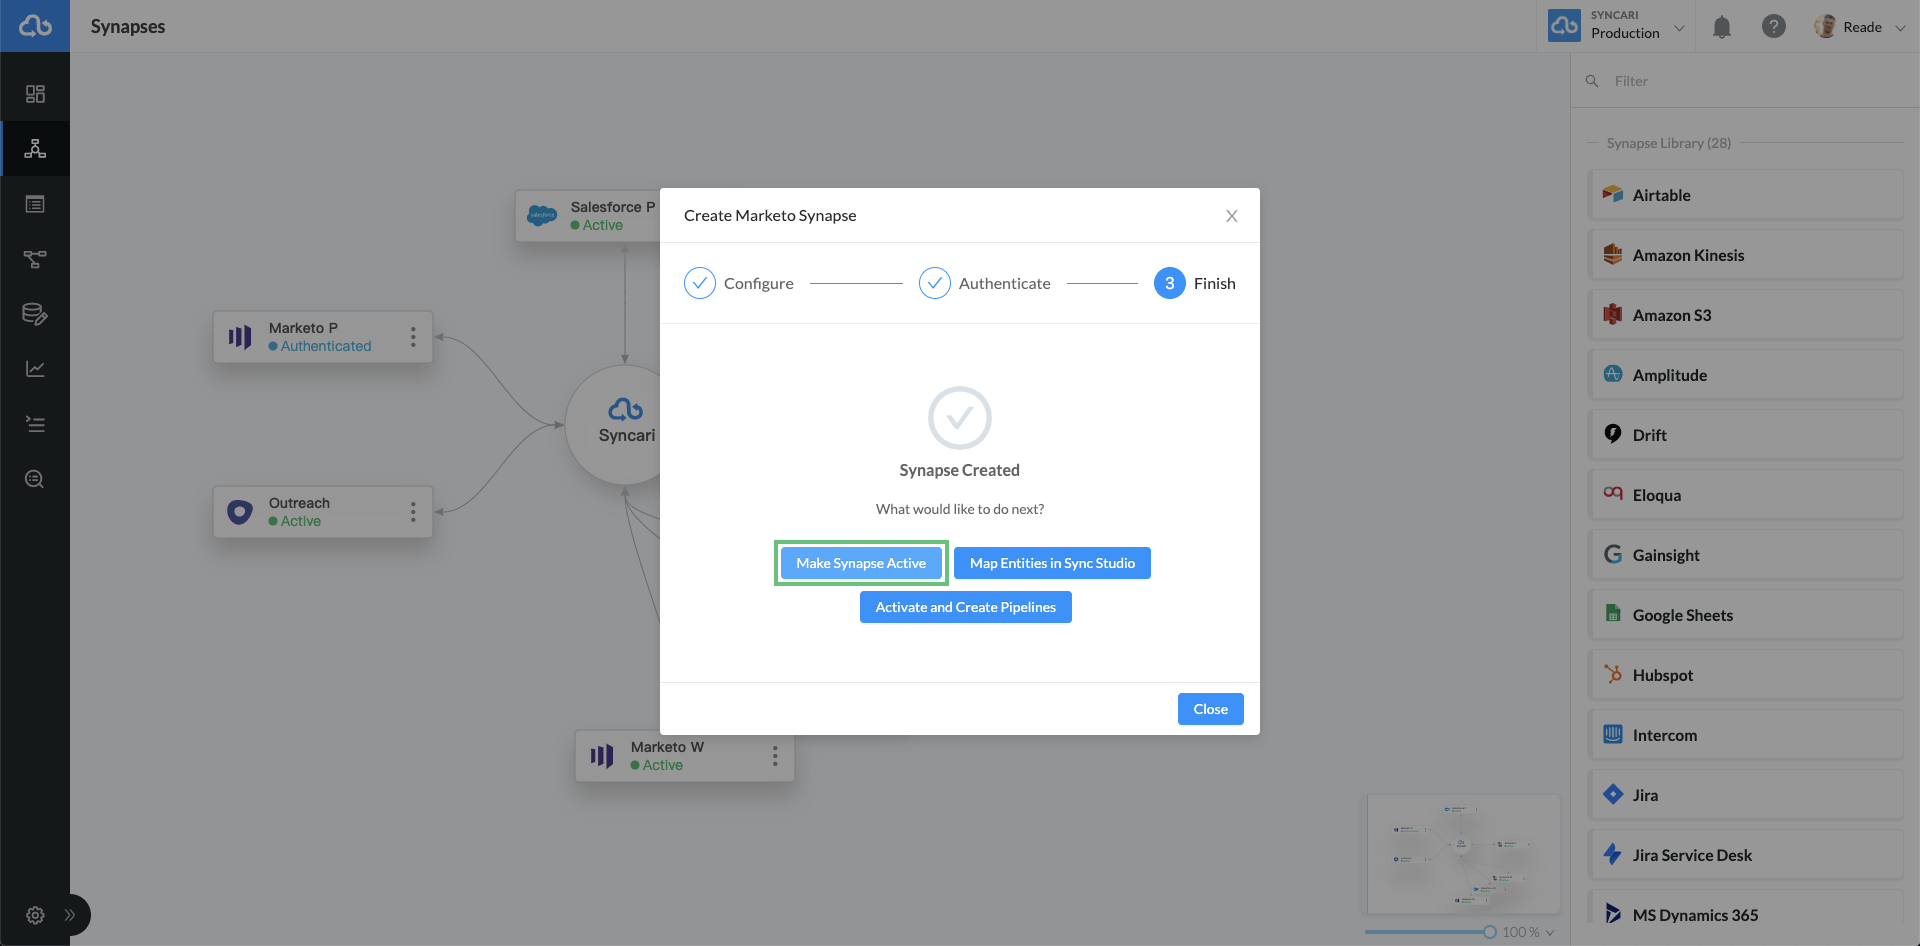
Task: Open the search log icon in sidebar
Action: [x=35, y=479]
